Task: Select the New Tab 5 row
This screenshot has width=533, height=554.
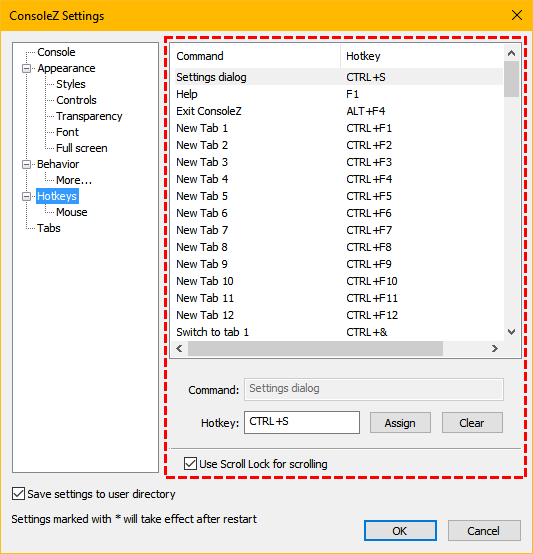Action: coord(339,196)
